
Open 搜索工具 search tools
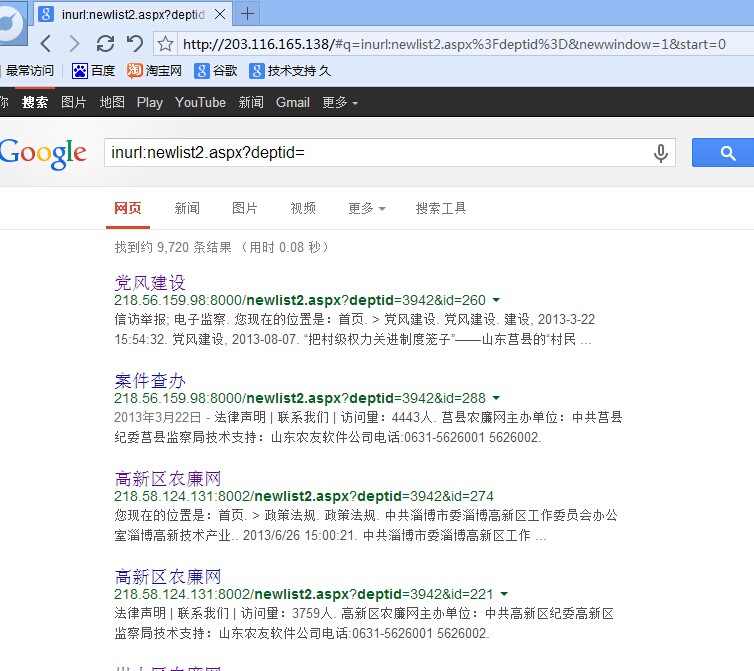coord(441,208)
